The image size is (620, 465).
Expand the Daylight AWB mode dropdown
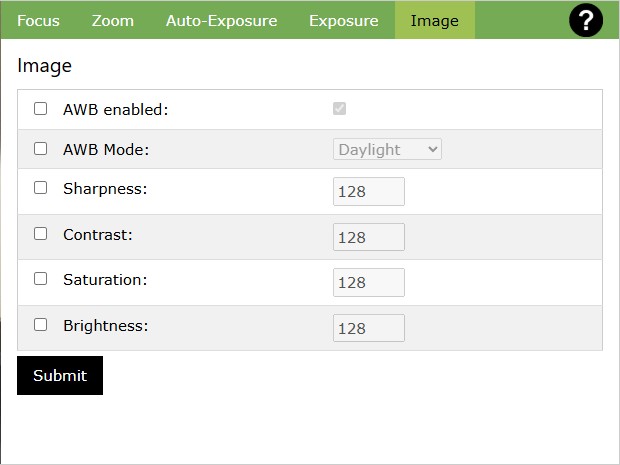pos(387,149)
